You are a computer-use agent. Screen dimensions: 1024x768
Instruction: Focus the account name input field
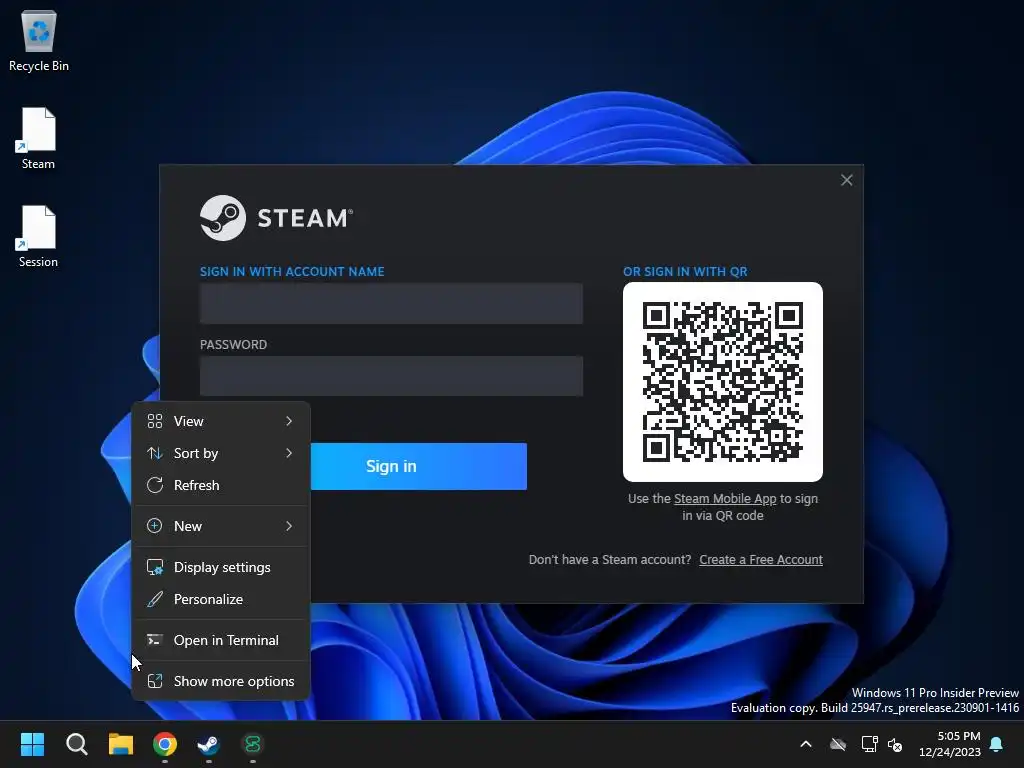[391, 303]
